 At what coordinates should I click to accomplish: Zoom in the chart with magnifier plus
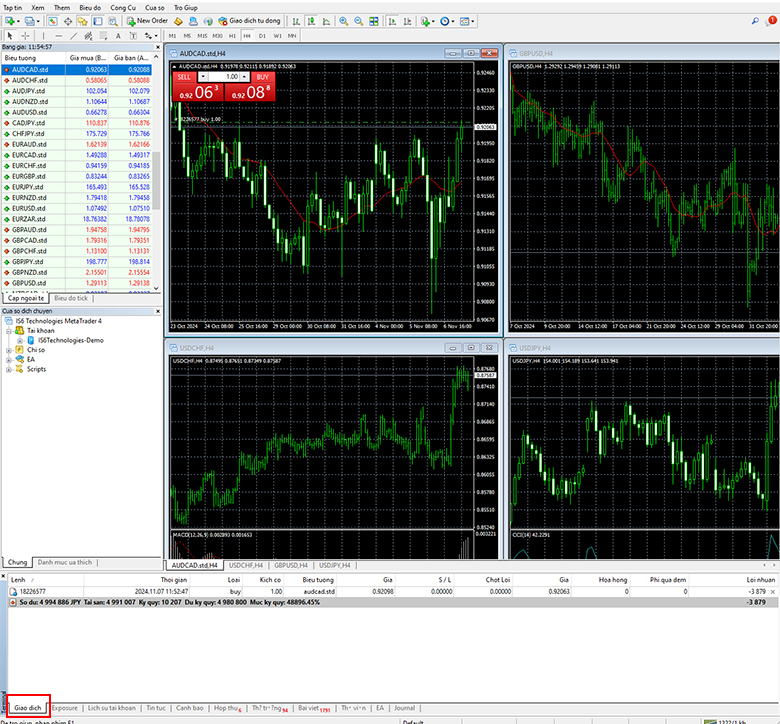(x=344, y=21)
